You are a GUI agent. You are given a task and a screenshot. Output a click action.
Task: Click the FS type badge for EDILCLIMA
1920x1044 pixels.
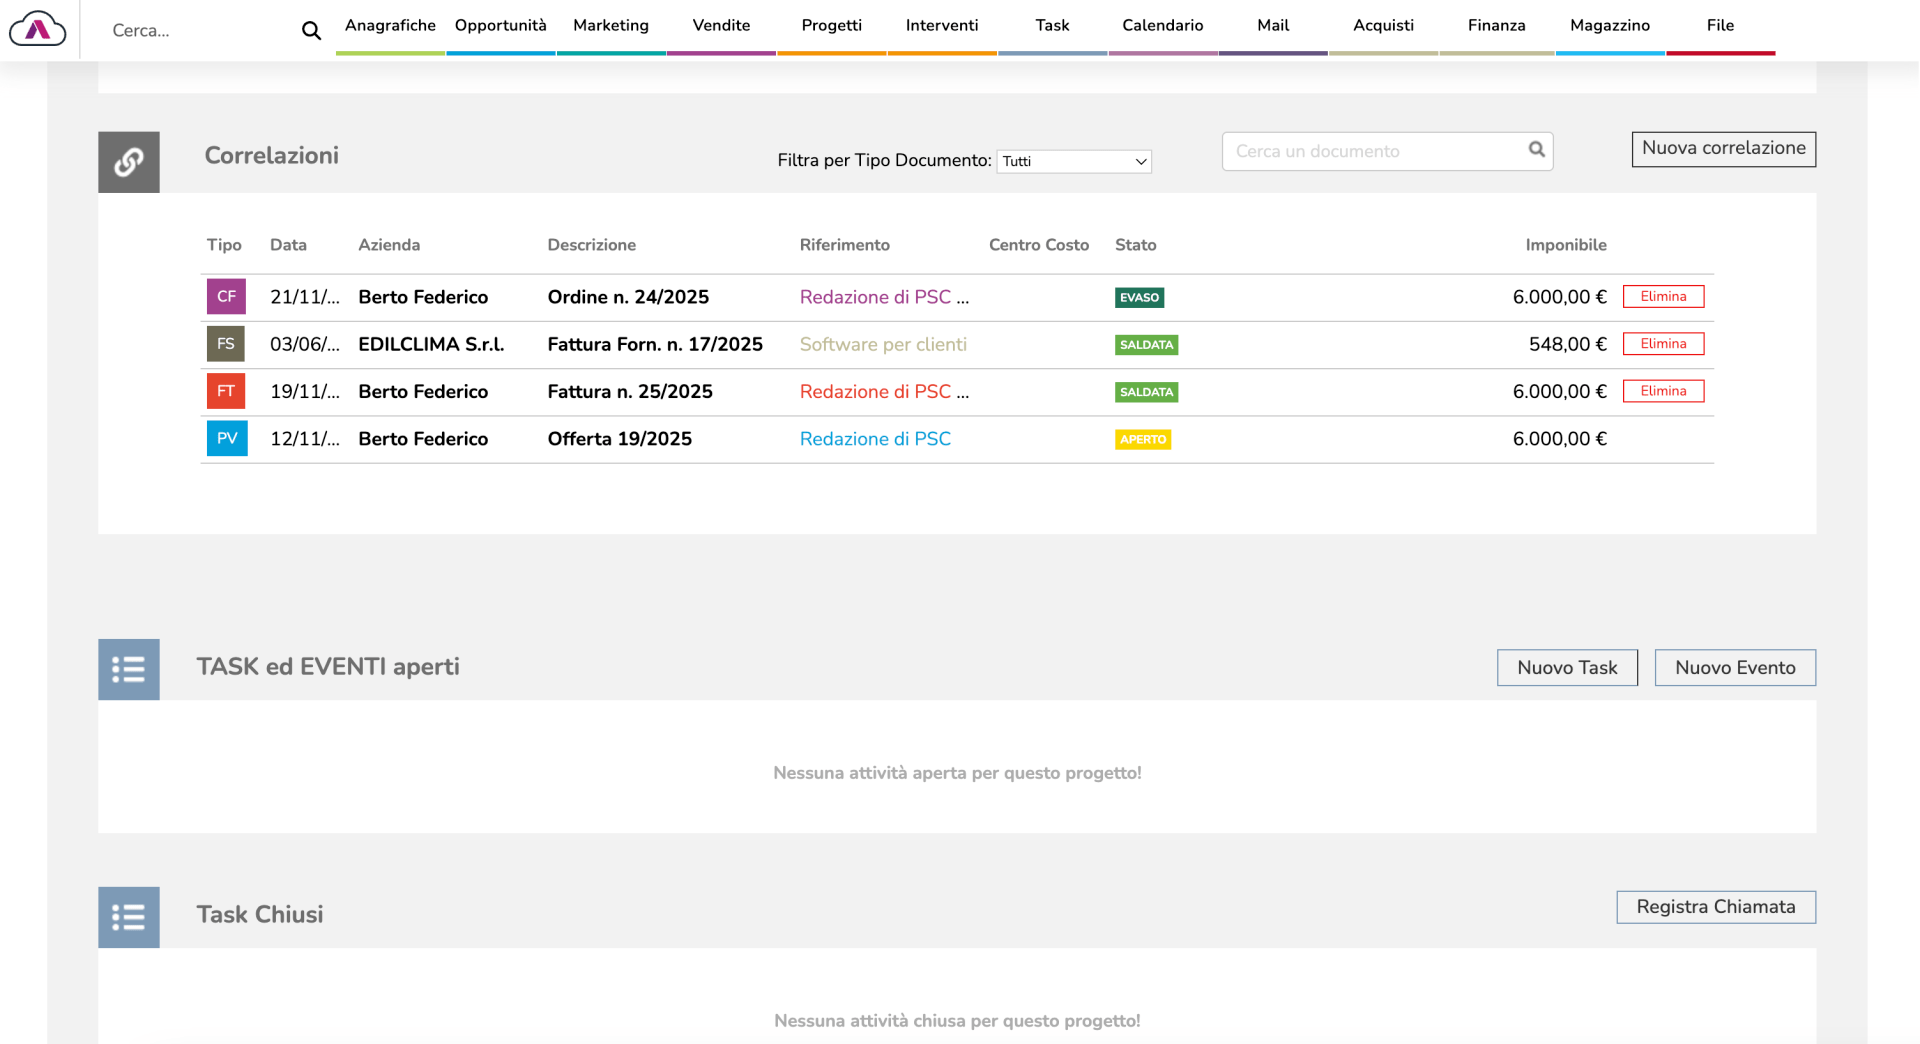tap(226, 344)
